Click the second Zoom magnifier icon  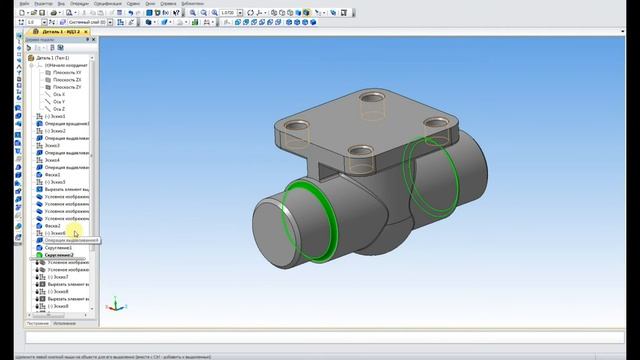tap(204, 13)
